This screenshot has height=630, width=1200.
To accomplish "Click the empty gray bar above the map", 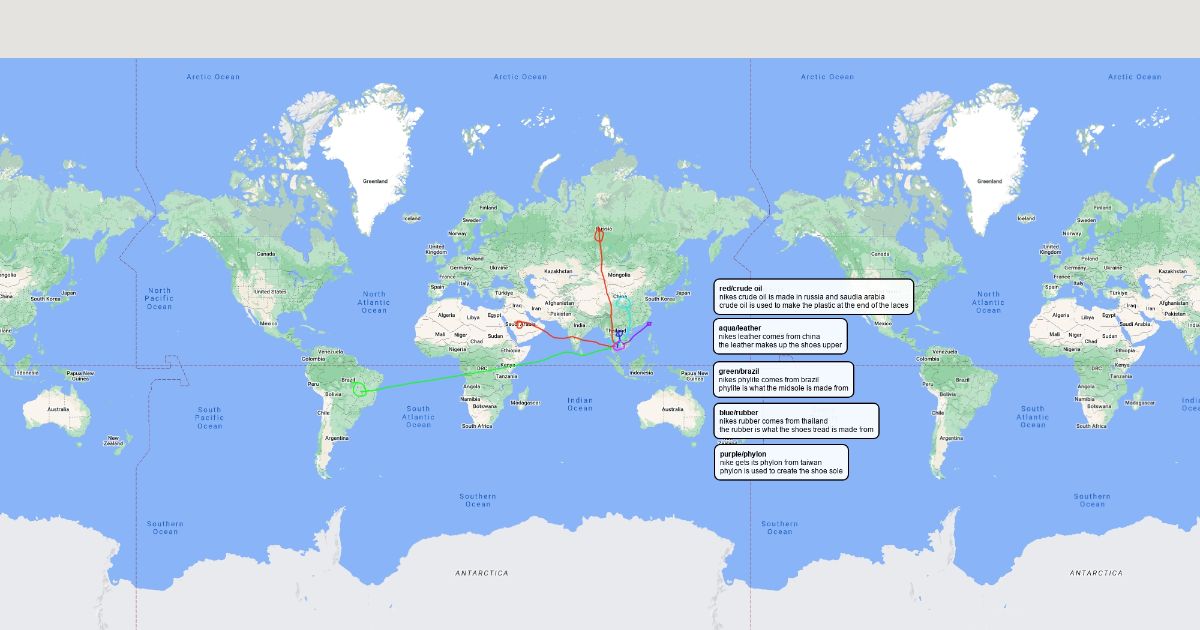I will point(600,28).
